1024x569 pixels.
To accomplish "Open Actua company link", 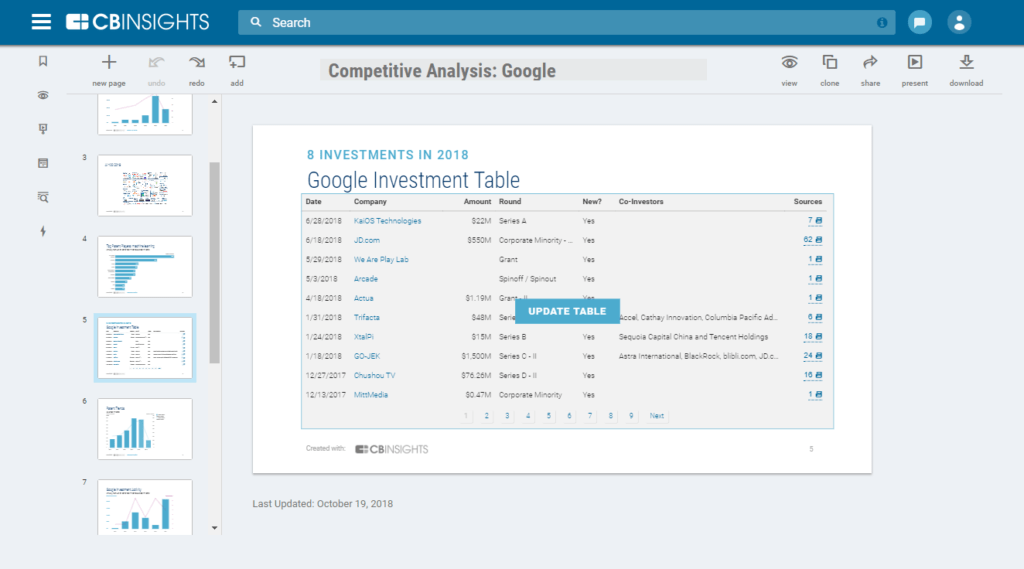I will 363,298.
